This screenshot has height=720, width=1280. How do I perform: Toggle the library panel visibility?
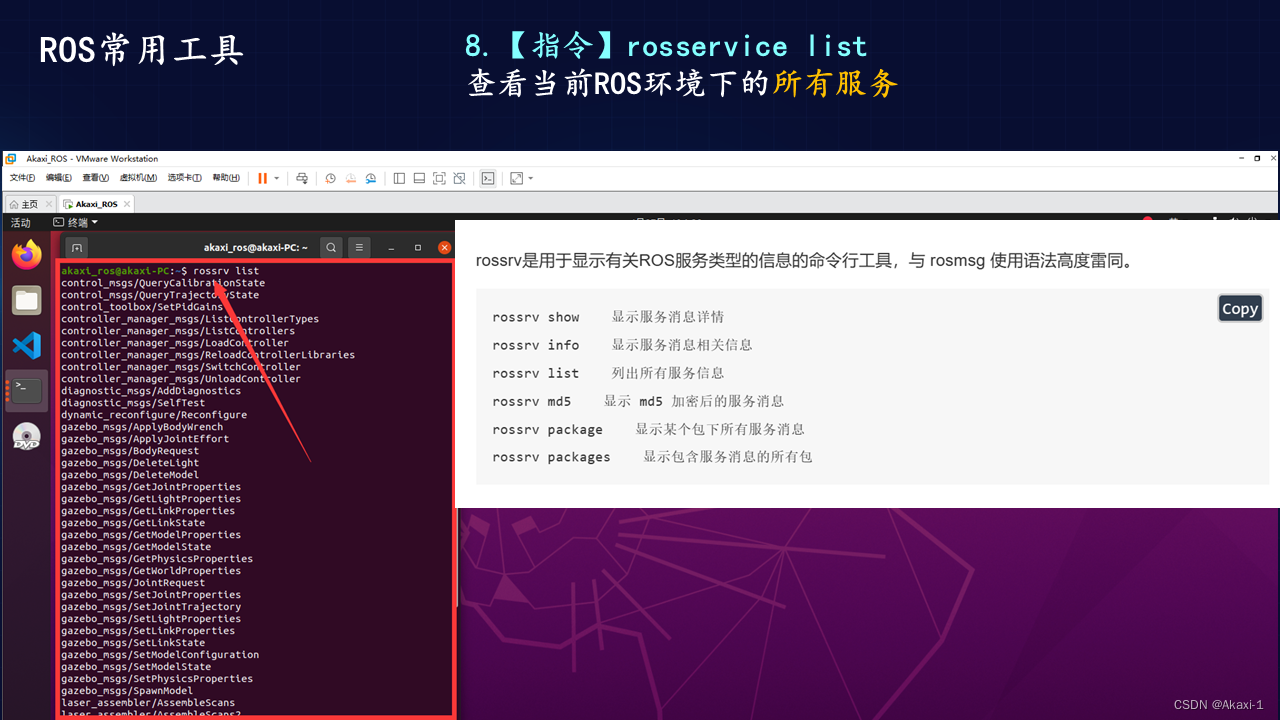pyautogui.click(x=399, y=178)
